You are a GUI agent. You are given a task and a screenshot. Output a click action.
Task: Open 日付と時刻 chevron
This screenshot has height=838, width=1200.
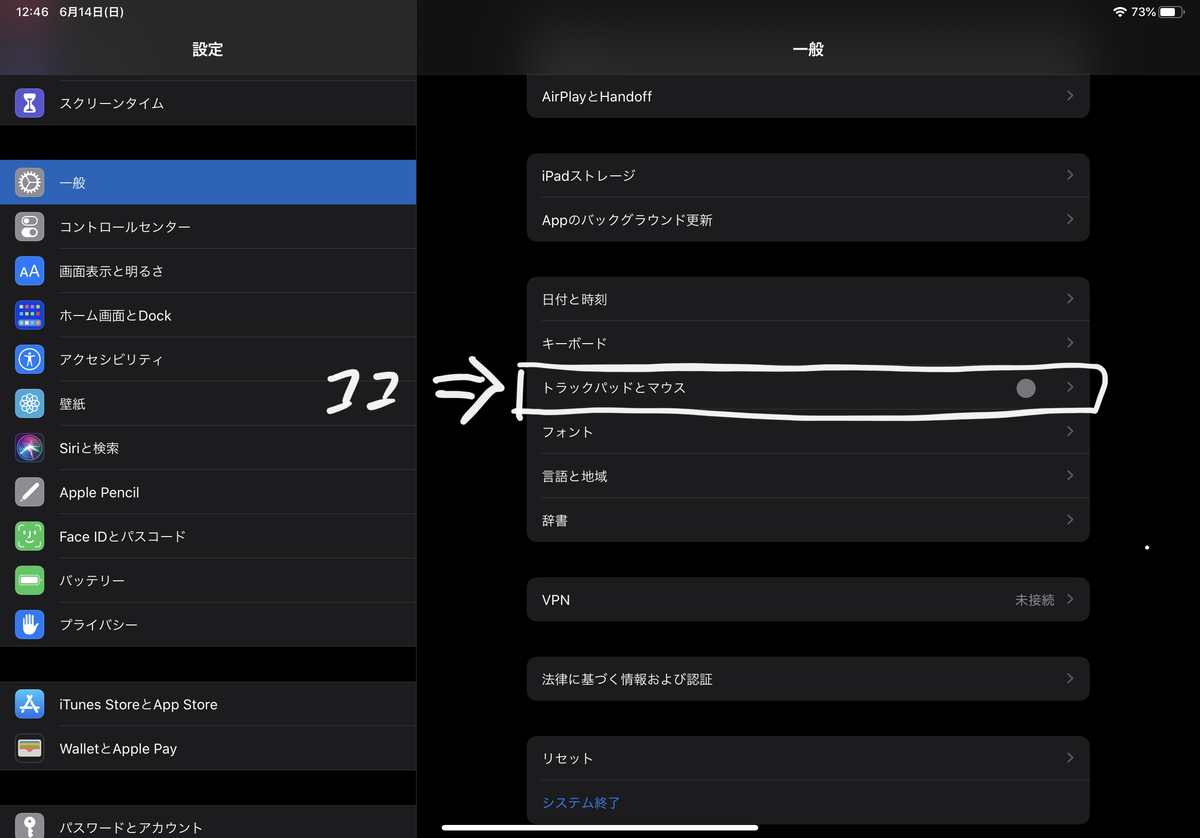(1070, 299)
